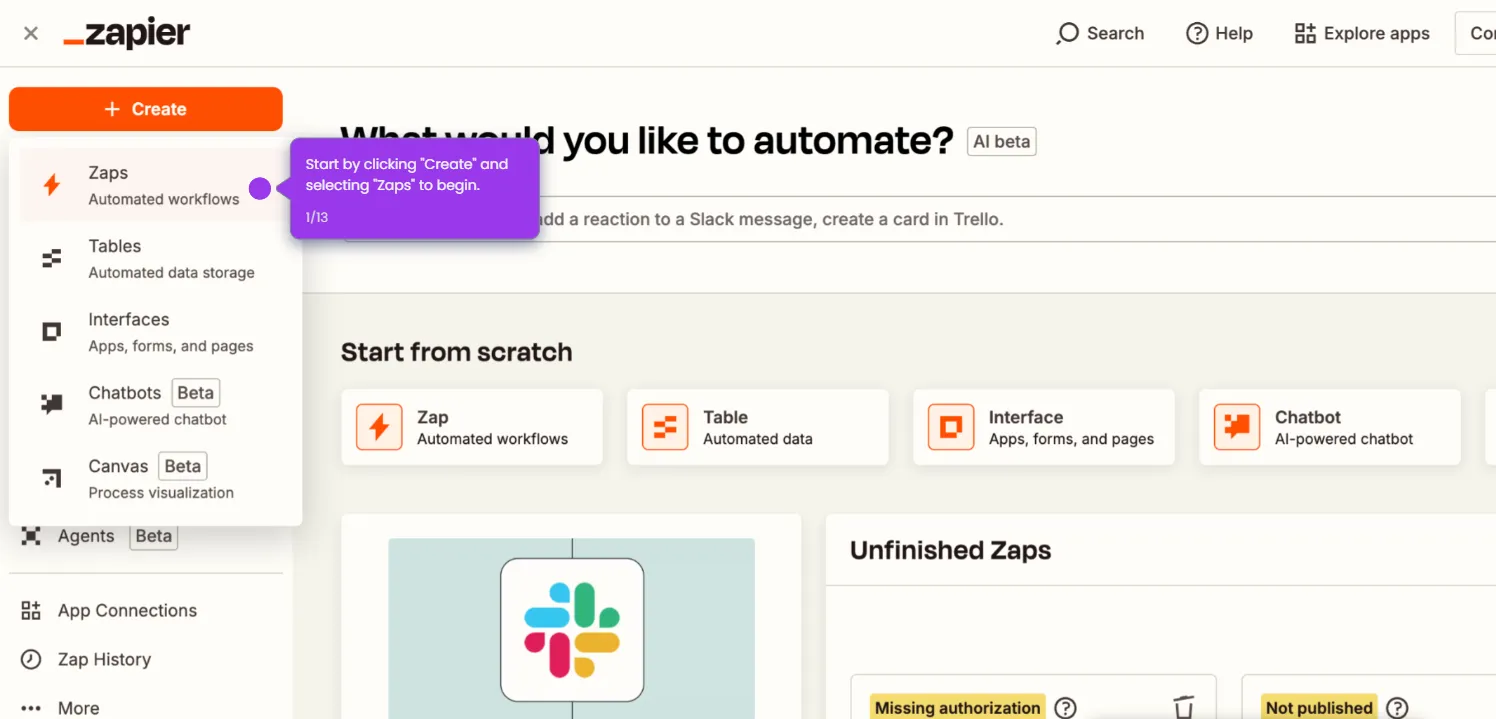The width and height of the screenshot is (1496, 719).
Task: Choose Tables Automated data storage entry
Action: click(x=156, y=259)
